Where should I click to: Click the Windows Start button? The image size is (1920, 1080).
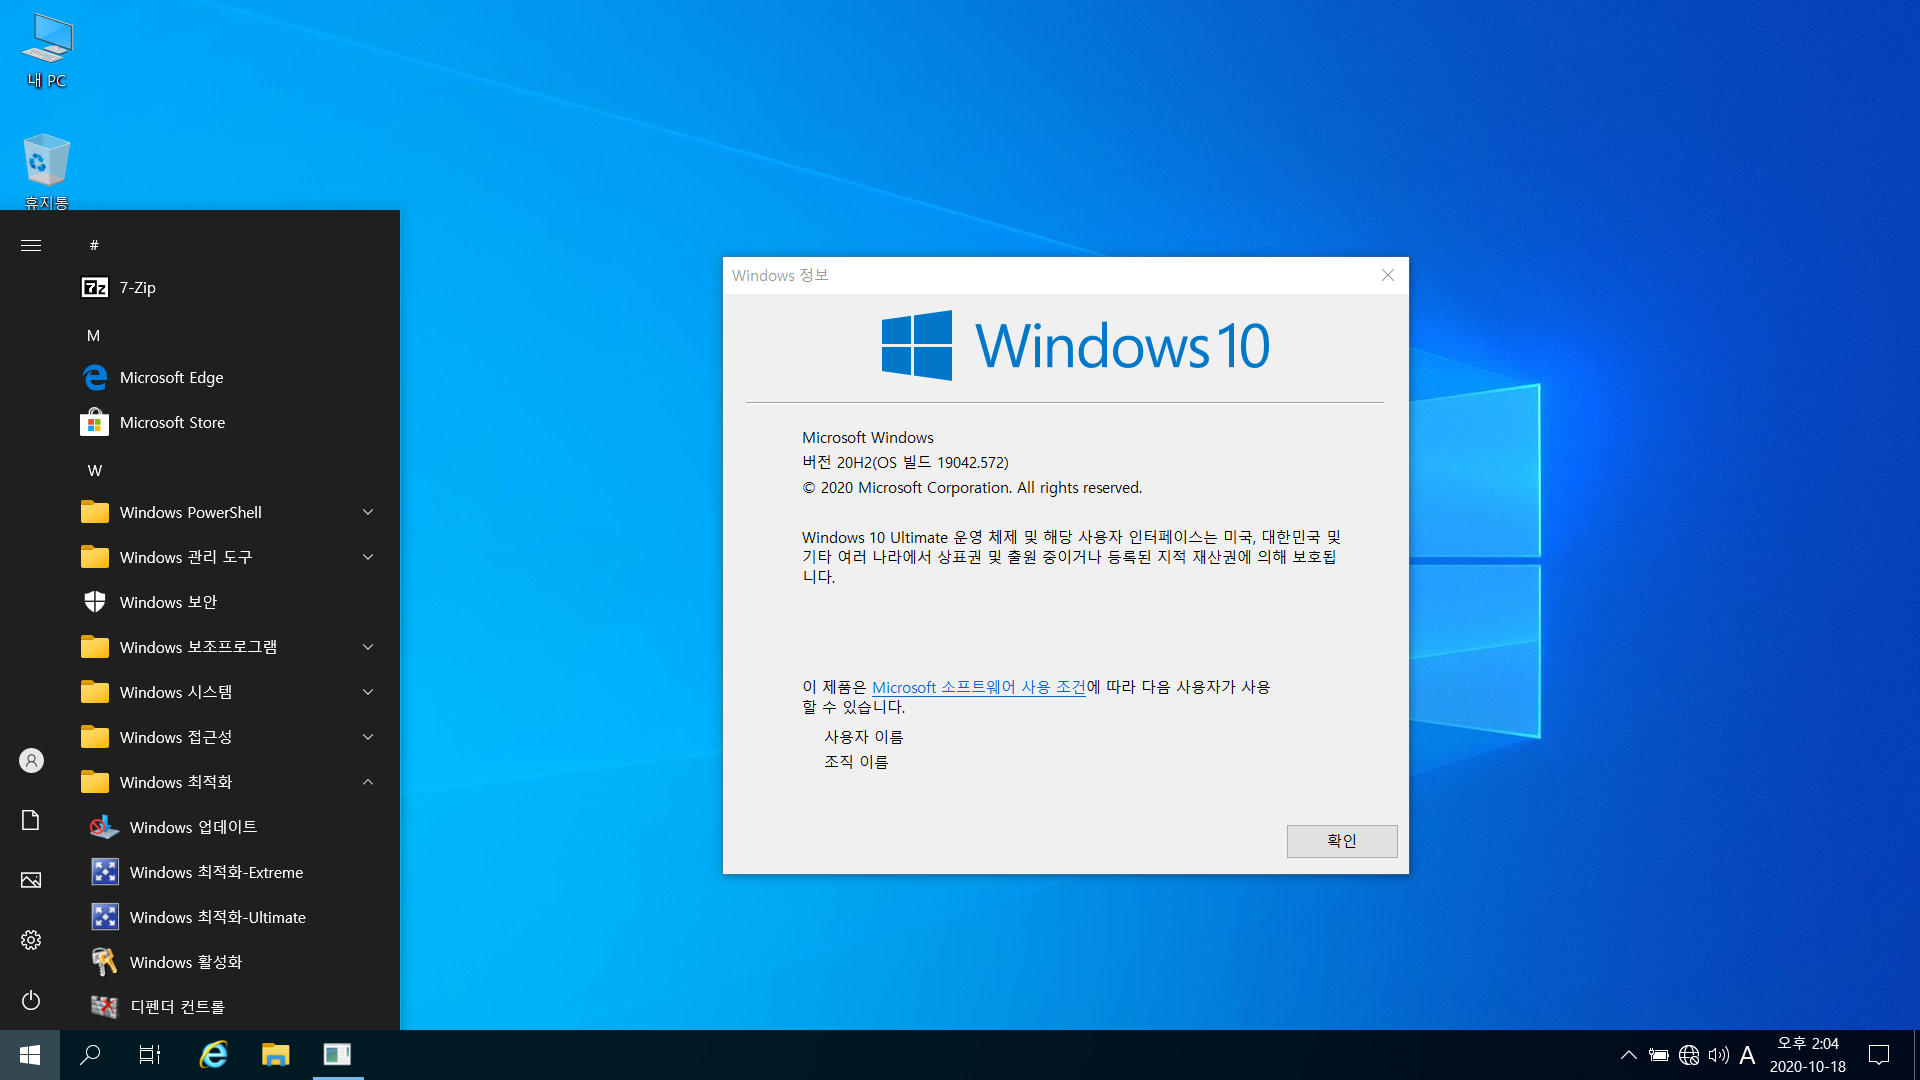click(30, 1055)
